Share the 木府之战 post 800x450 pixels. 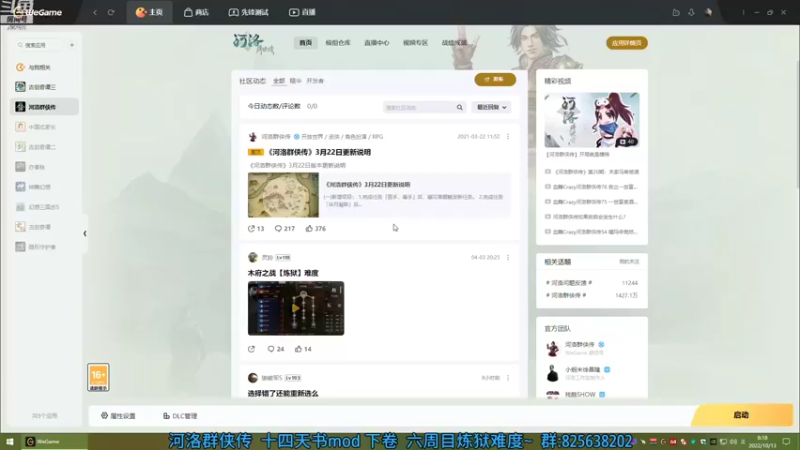pos(252,349)
